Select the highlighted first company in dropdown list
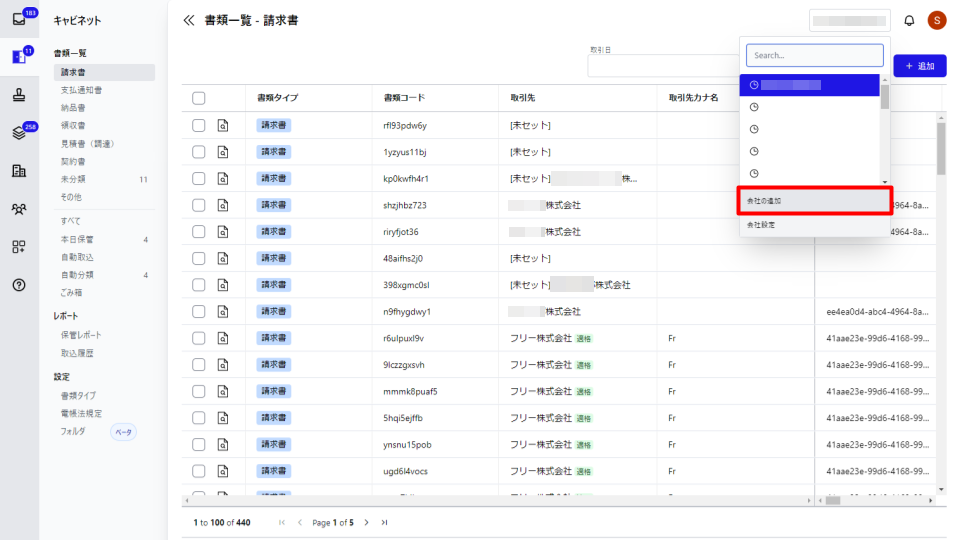960x540 pixels. tap(809, 85)
